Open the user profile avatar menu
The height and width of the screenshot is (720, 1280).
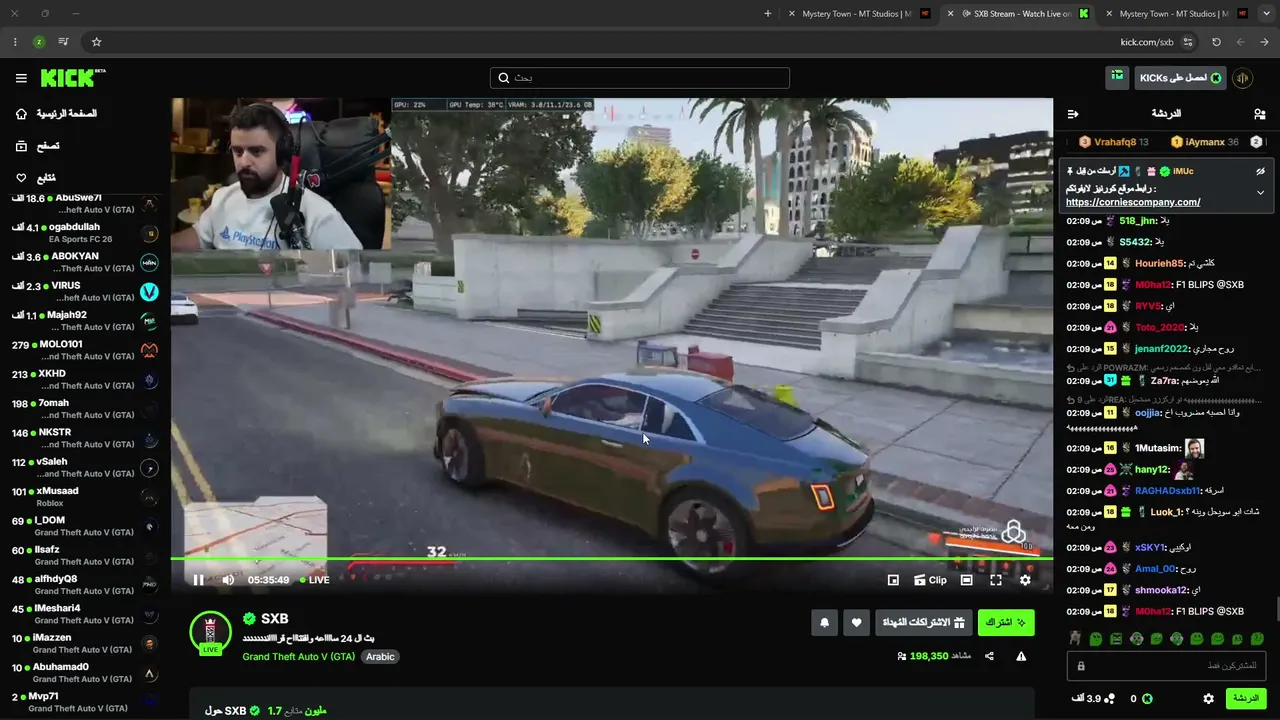pyautogui.click(x=1243, y=78)
